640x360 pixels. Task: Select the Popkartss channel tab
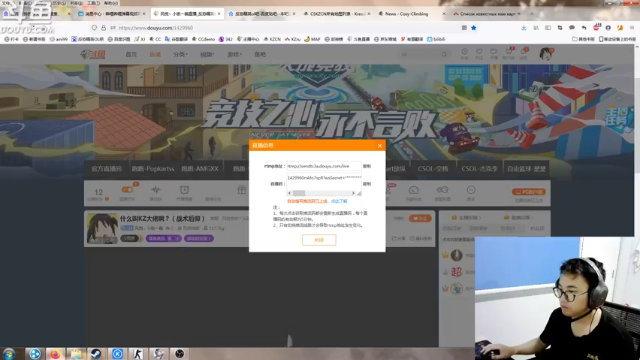tap(153, 169)
